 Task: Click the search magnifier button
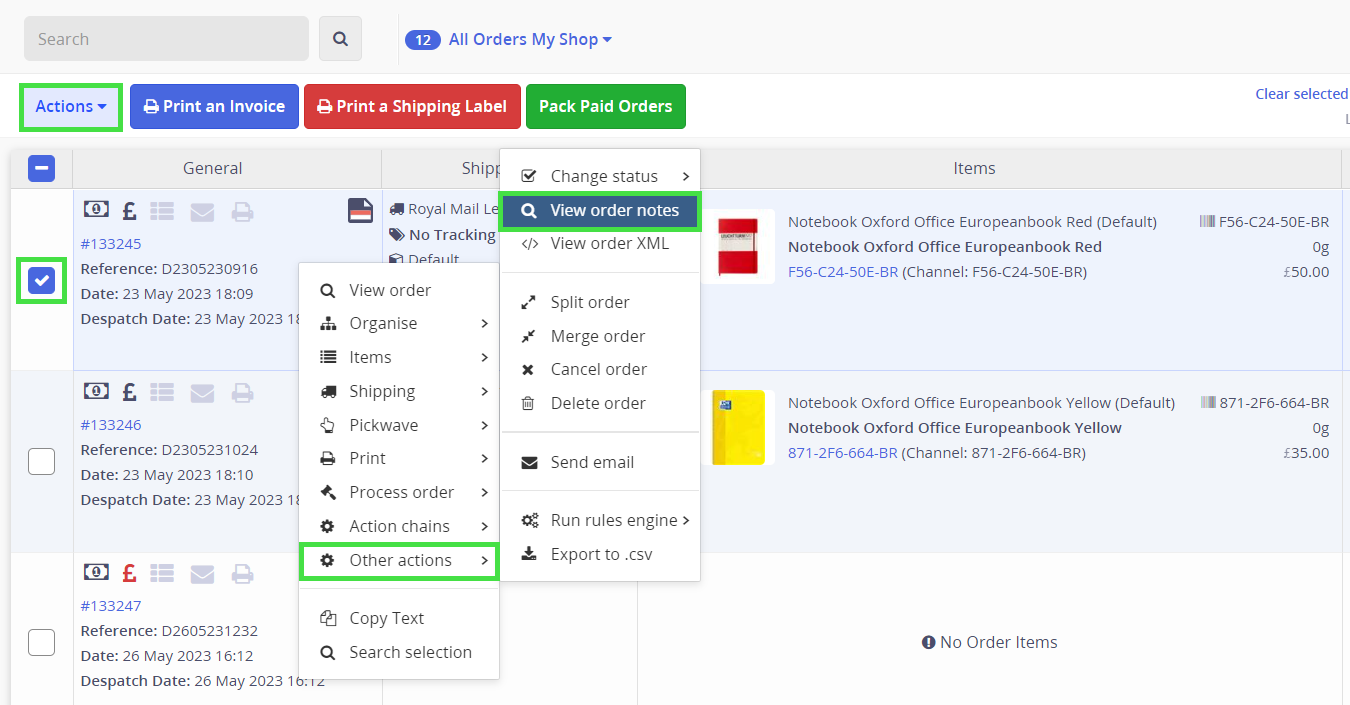point(340,39)
